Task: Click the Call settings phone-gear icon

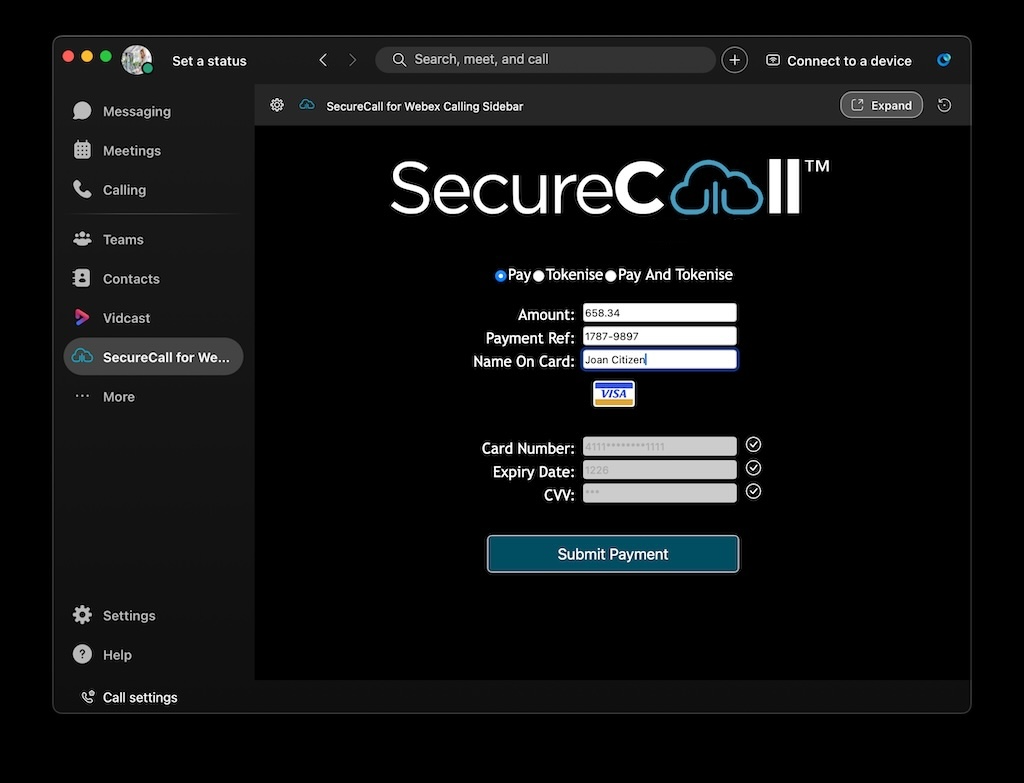Action: click(88, 697)
